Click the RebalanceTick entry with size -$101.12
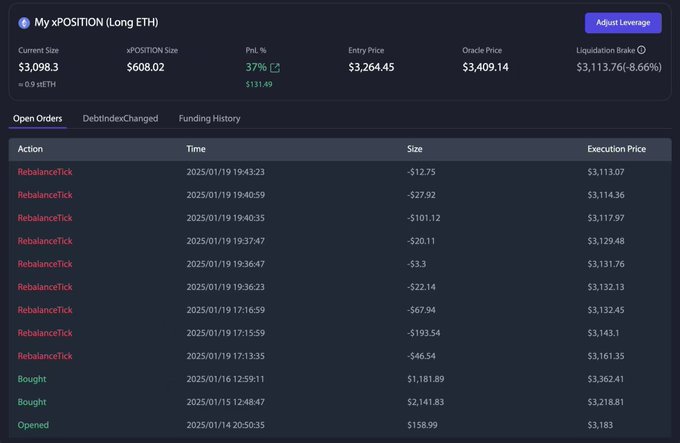The width and height of the screenshot is (680, 443). (45, 218)
